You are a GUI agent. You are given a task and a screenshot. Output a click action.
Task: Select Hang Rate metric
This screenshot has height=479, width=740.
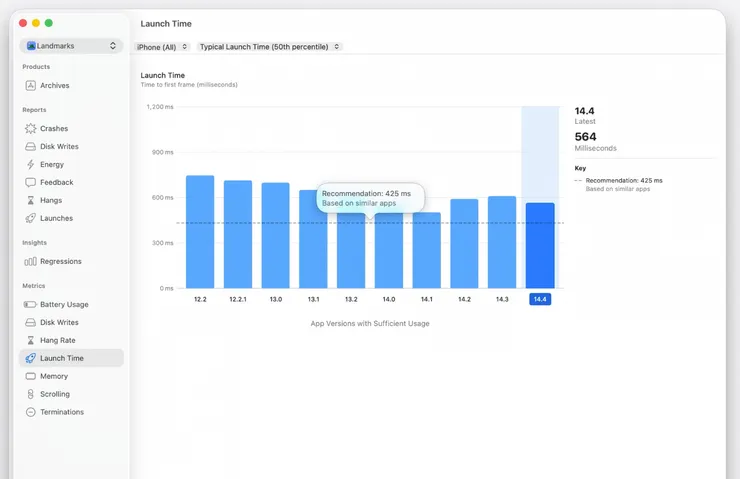[x=57, y=341]
